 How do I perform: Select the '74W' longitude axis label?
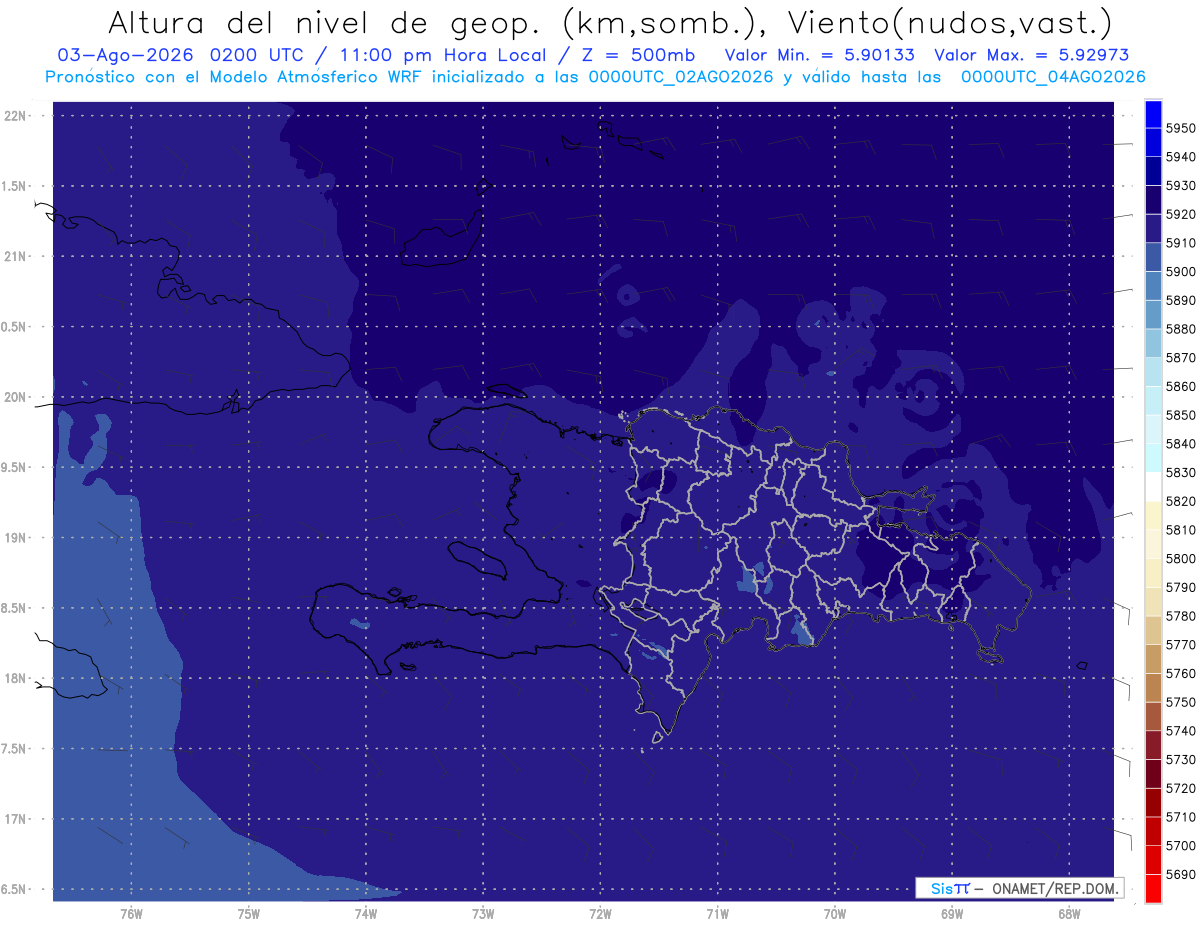tap(365, 913)
